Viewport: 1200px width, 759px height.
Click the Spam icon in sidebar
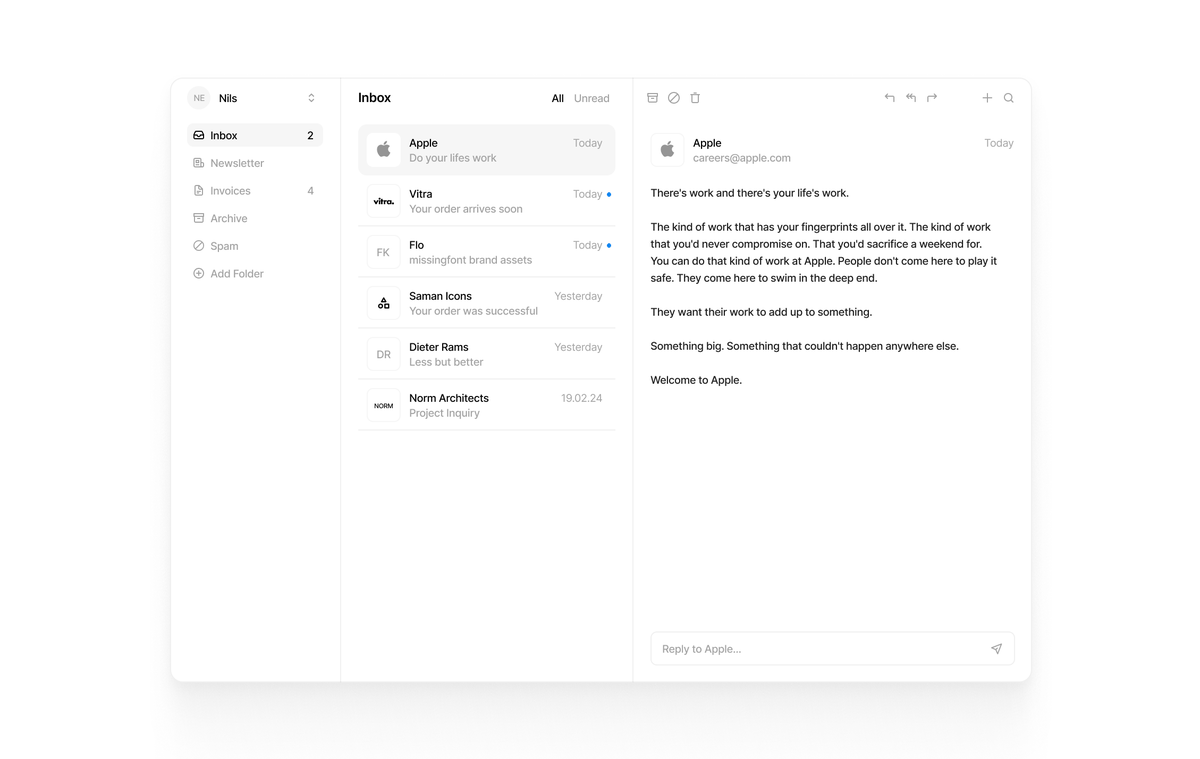[x=199, y=246]
